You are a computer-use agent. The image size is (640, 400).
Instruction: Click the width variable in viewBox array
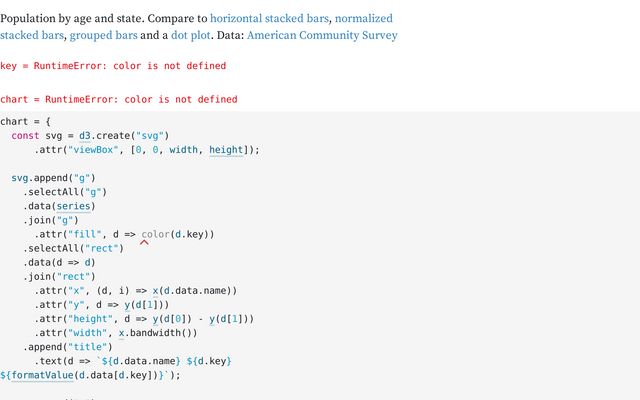pos(183,150)
